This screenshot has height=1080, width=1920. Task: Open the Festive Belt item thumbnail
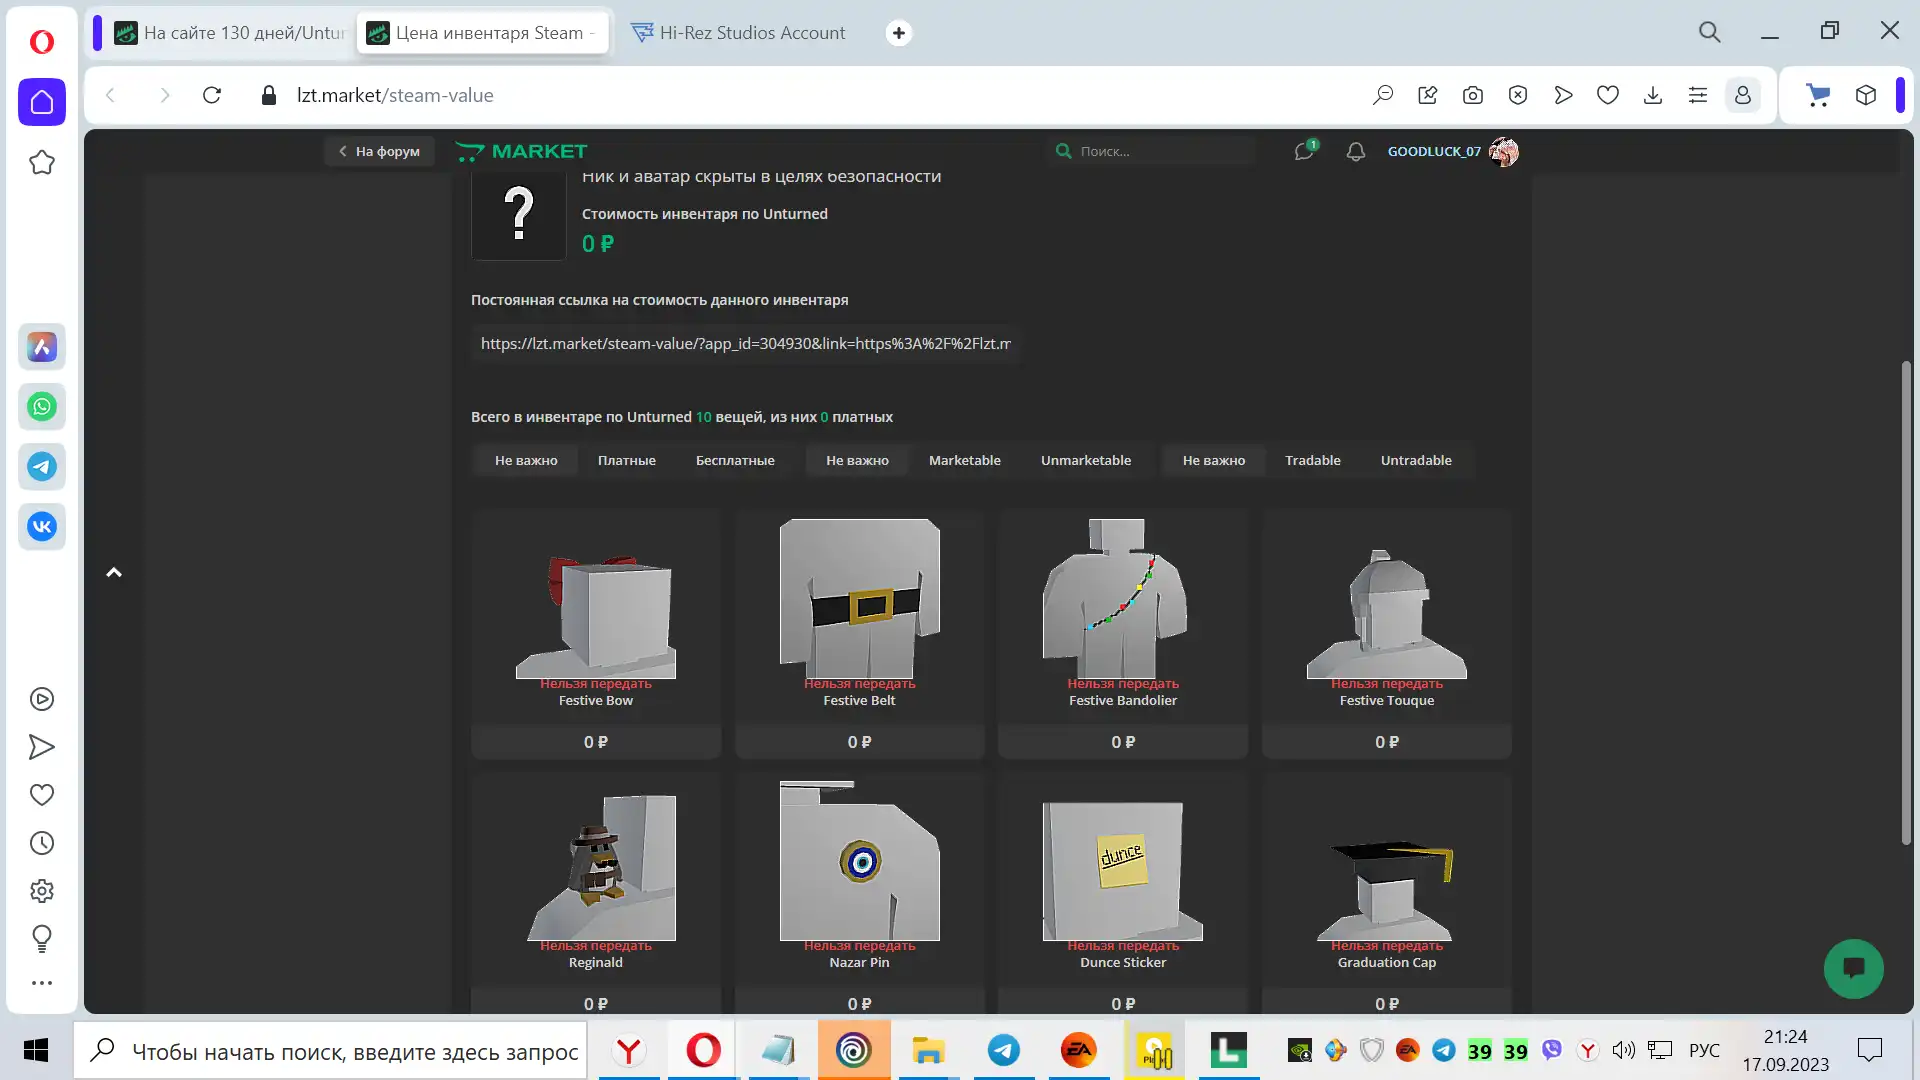pyautogui.click(x=859, y=598)
